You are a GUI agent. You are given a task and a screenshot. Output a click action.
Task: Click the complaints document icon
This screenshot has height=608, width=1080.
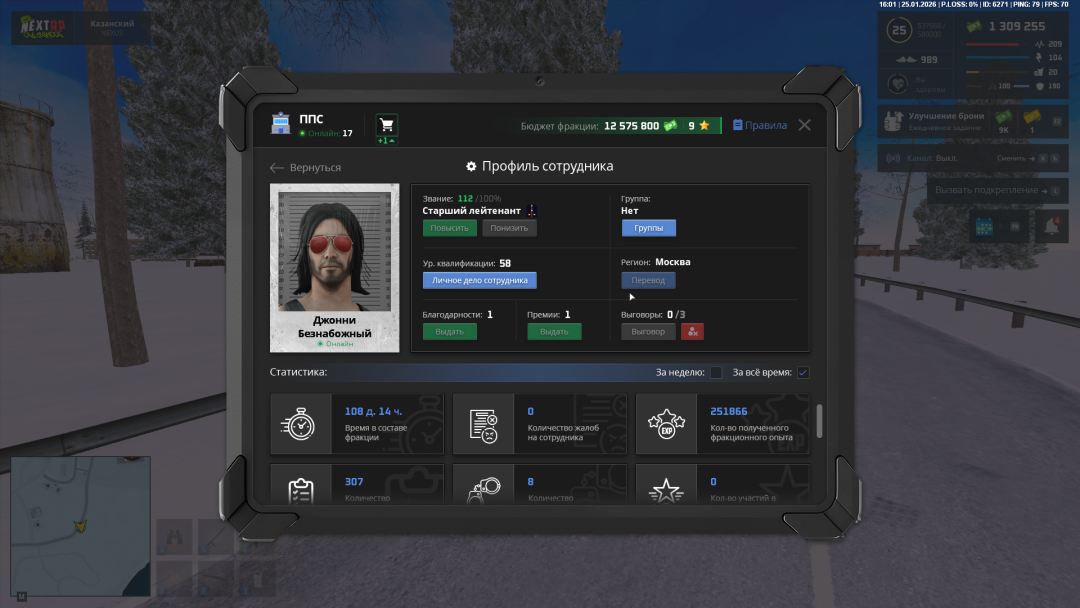tap(483, 424)
